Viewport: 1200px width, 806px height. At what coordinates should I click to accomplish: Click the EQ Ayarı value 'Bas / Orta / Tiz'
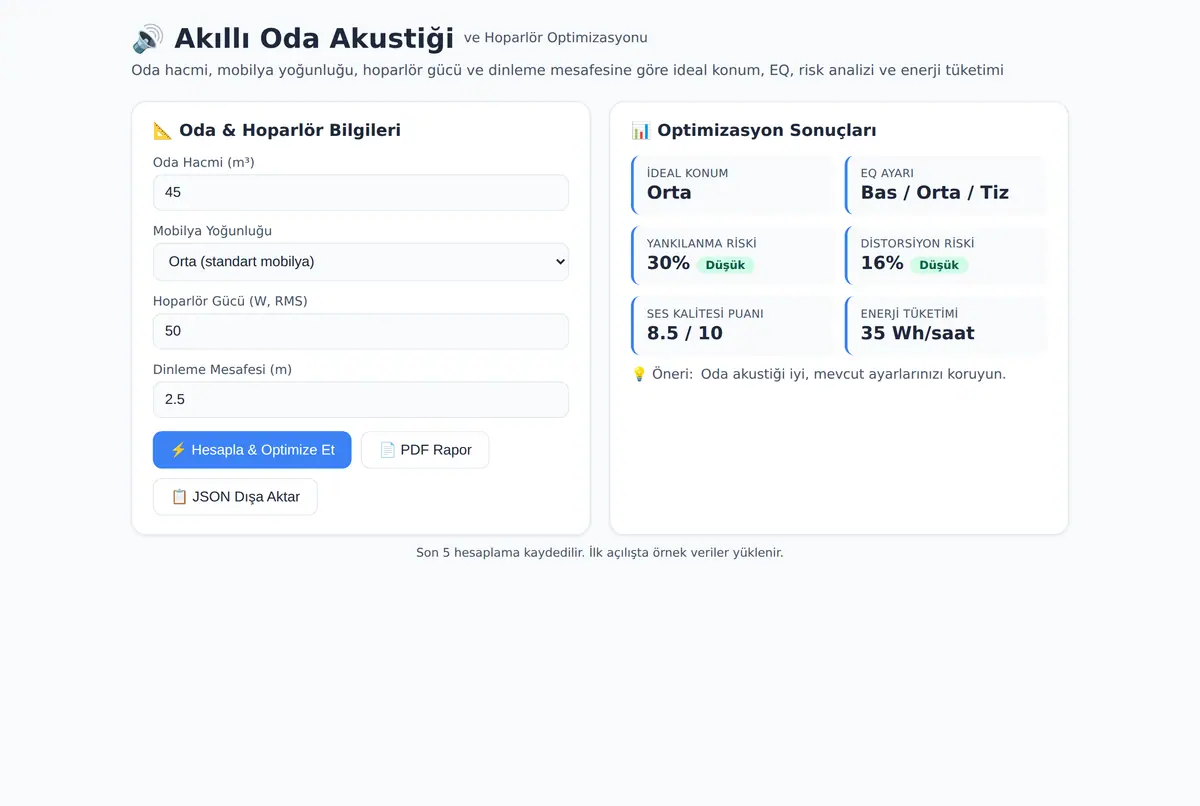[x=935, y=193]
